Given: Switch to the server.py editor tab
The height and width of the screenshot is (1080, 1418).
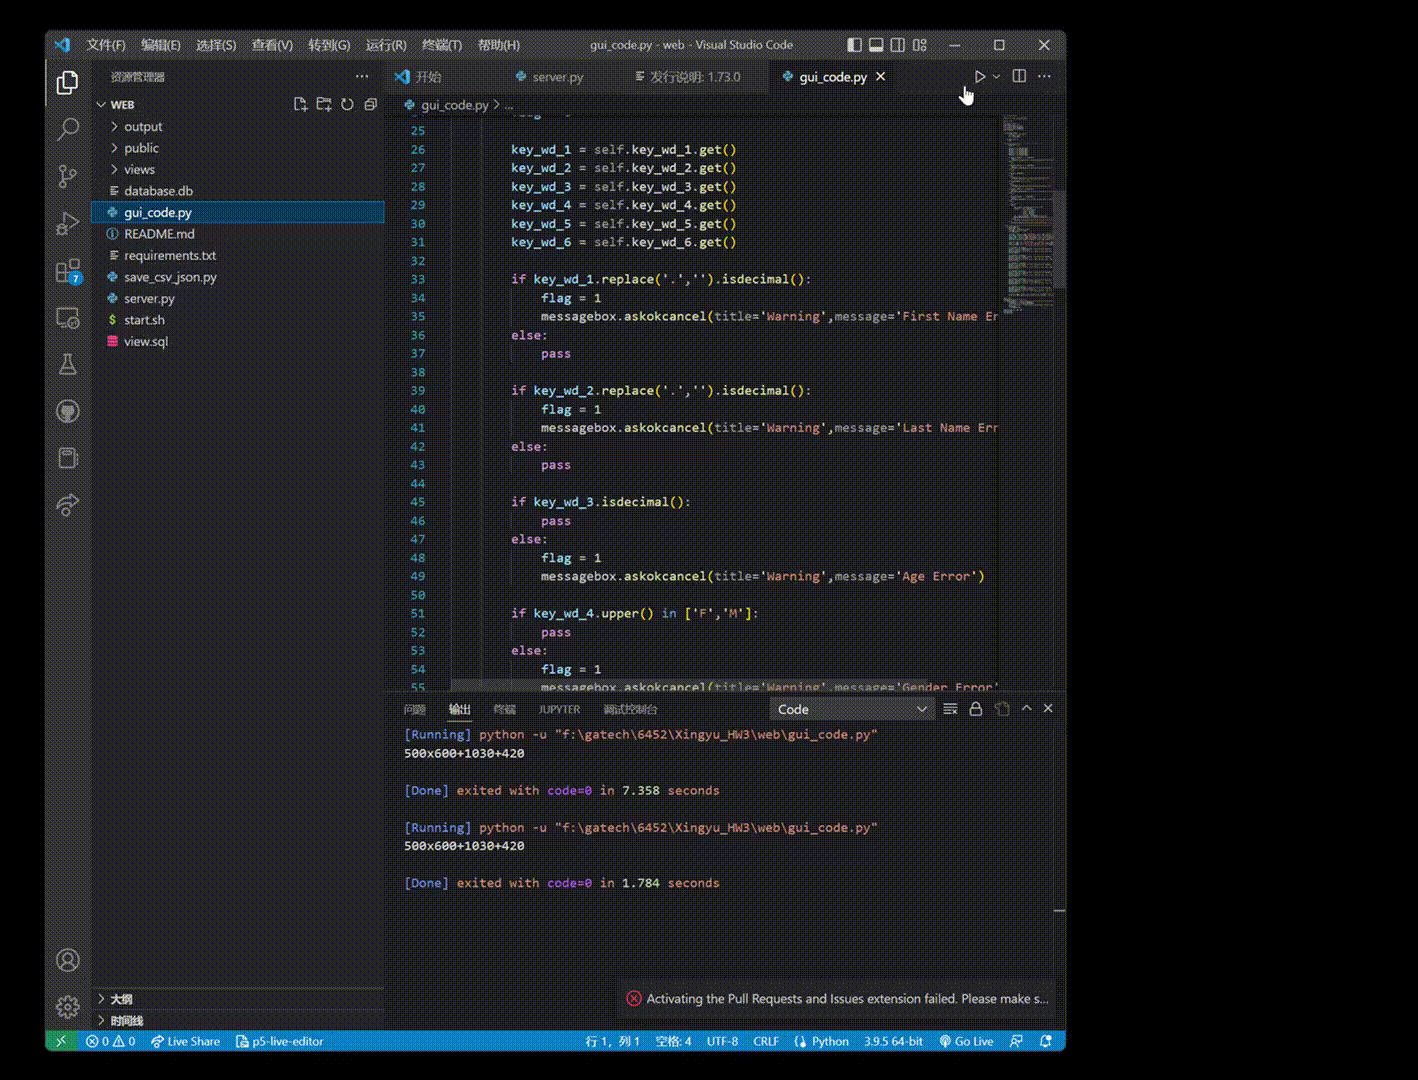Looking at the screenshot, I should point(558,77).
